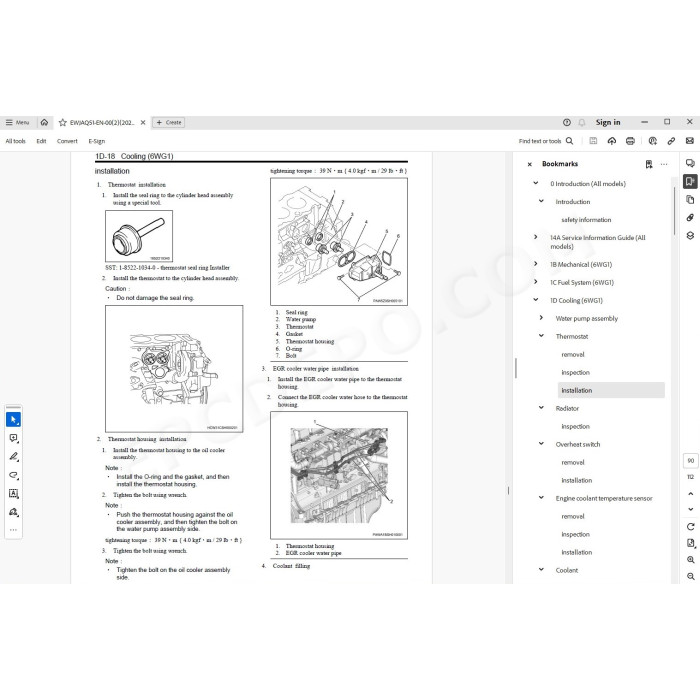Expand the Water pump assembly bookmark
Image resolution: width=700 pixels, height=700 pixels.
pos(541,318)
